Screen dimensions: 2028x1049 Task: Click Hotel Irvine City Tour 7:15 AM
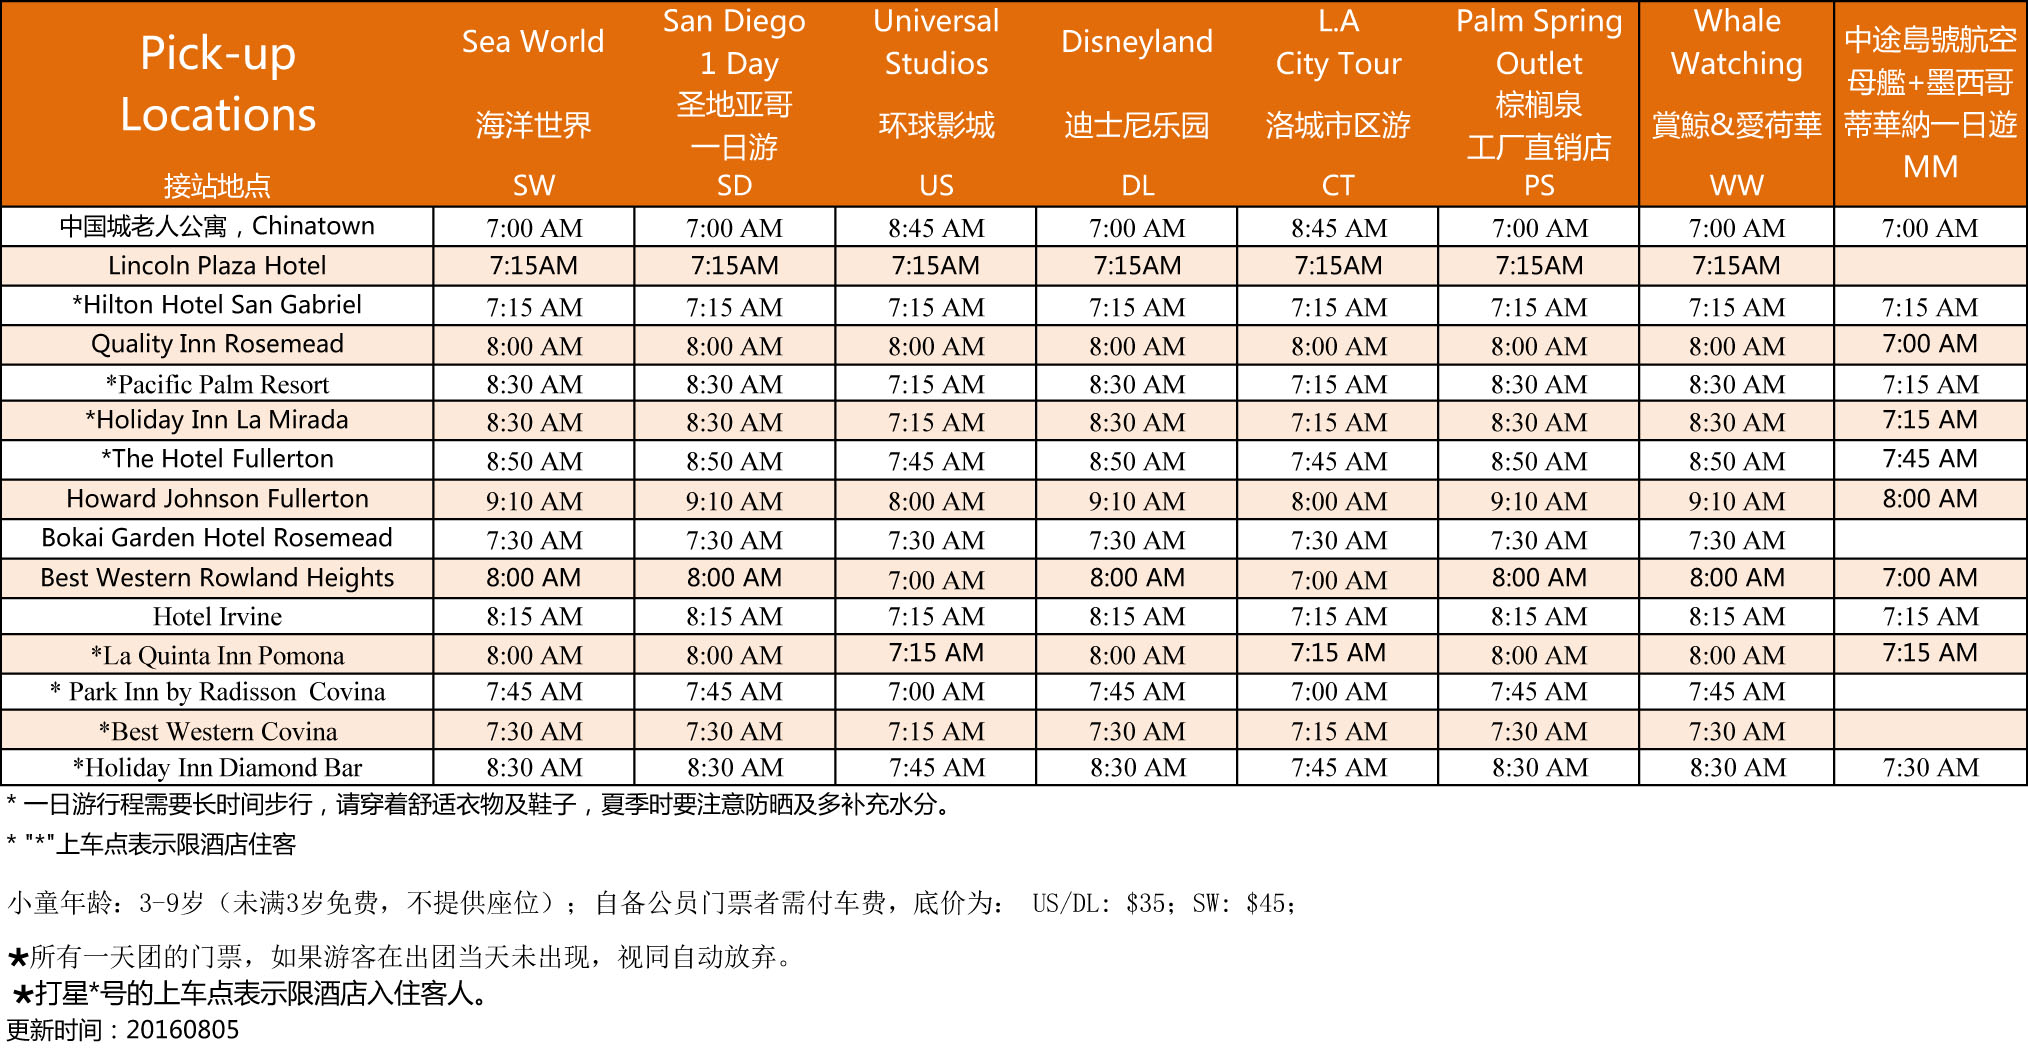(x=1338, y=617)
